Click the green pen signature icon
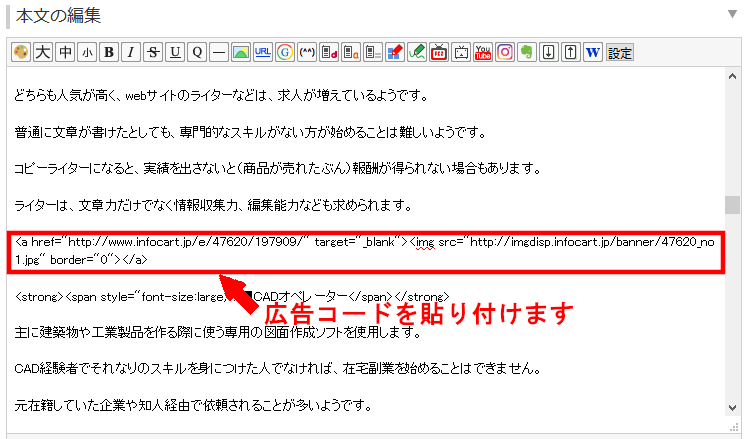 pyautogui.click(x=417, y=52)
